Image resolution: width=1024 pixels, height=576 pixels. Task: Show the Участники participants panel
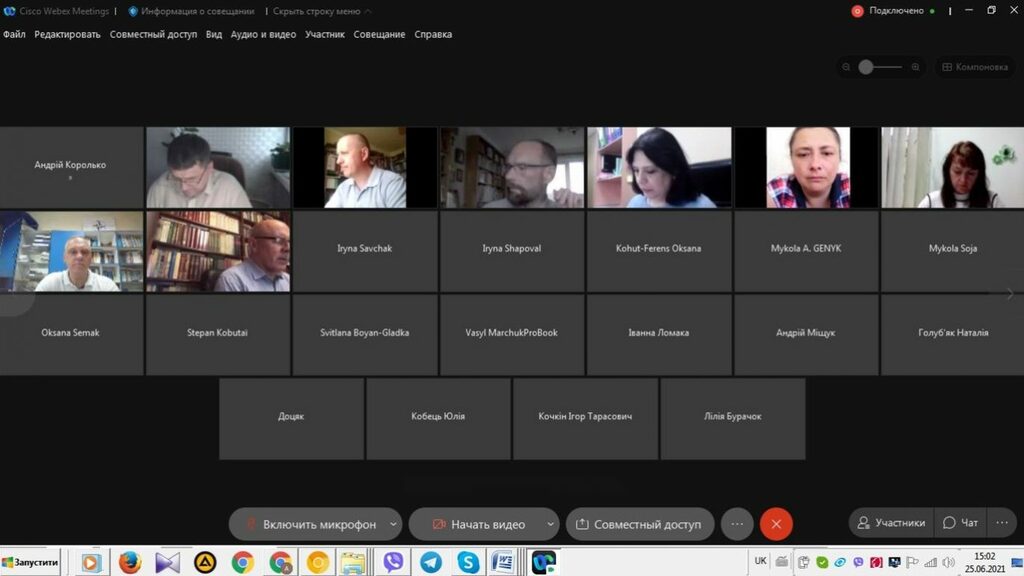click(890, 523)
